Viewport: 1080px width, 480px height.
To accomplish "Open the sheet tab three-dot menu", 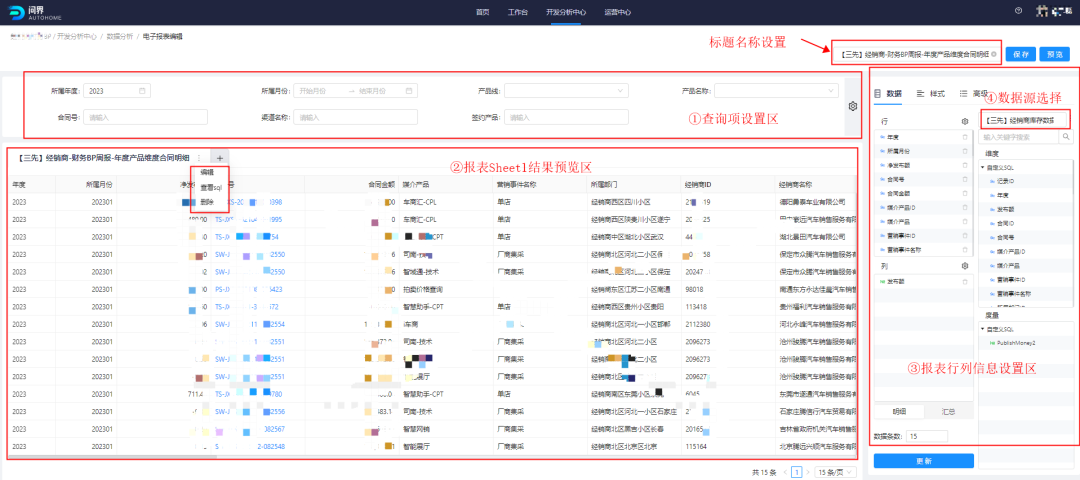I will pyautogui.click(x=199, y=158).
